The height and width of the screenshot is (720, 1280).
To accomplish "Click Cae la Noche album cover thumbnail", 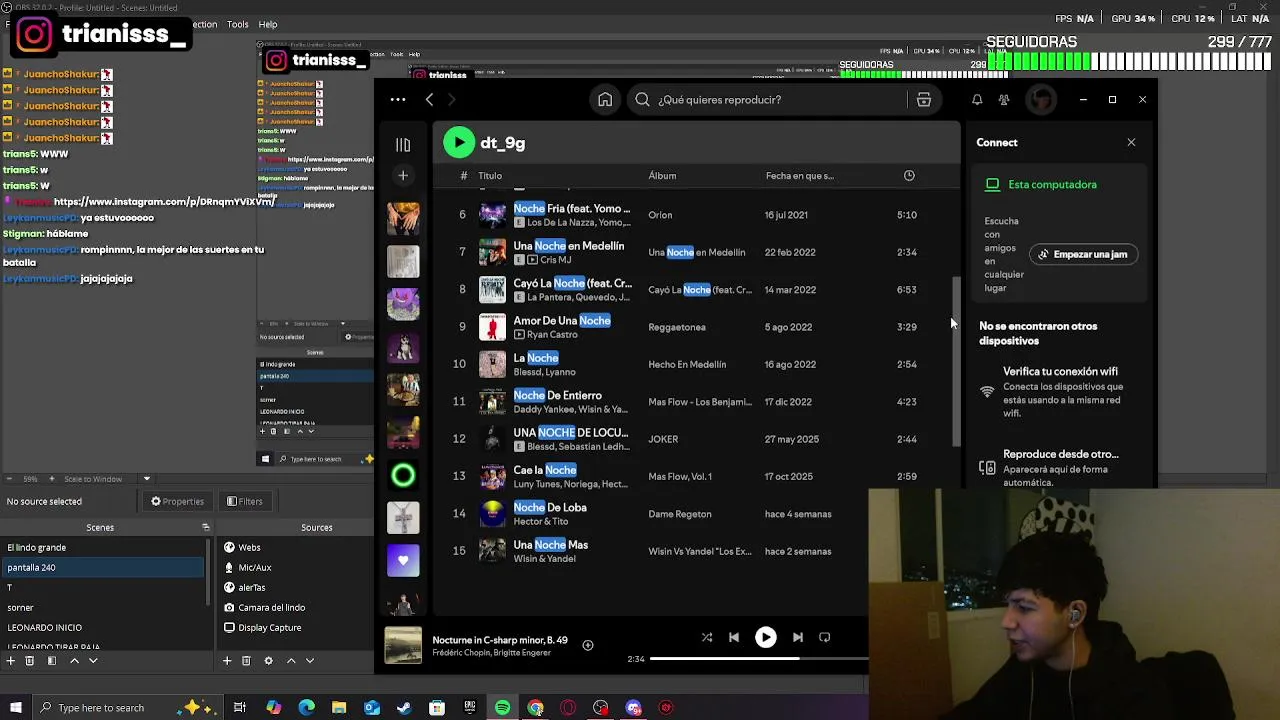I will 492,477.
